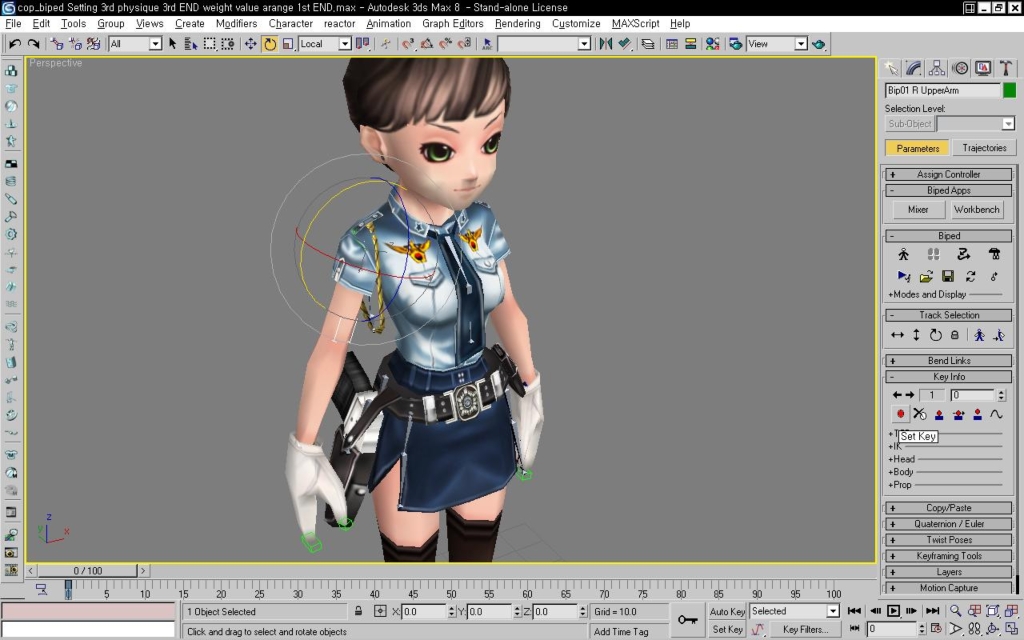This screenshot has height=640, width=1024.
Task: Click the Select Object arrow tool
Action: point(172,44)
